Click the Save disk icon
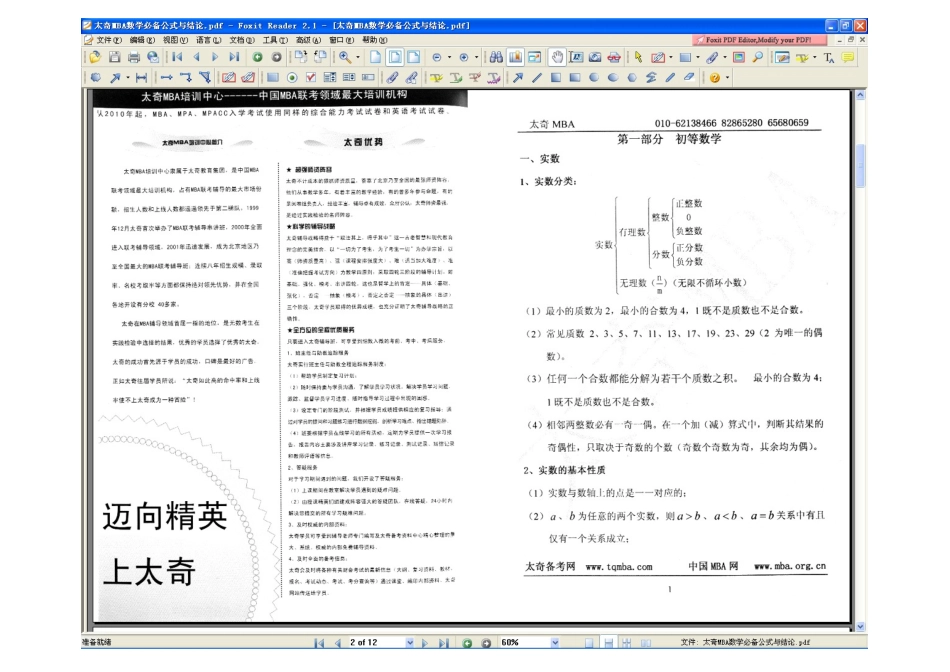The height and width of the screenshot is (672, 950). [x=115, y=57]
